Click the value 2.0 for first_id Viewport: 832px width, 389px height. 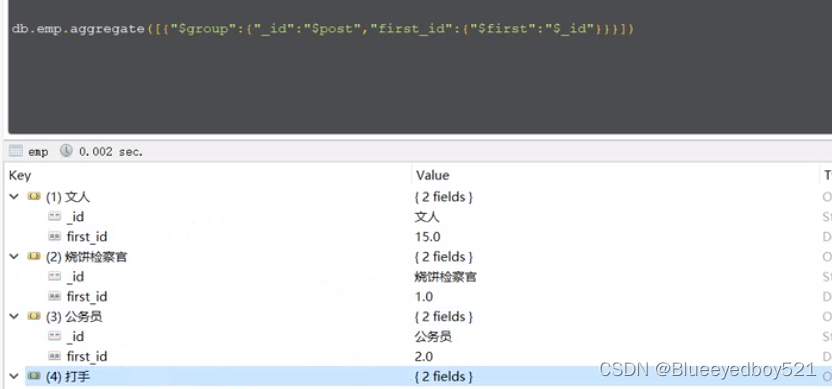pyautogui.click(x=424, y=357)
